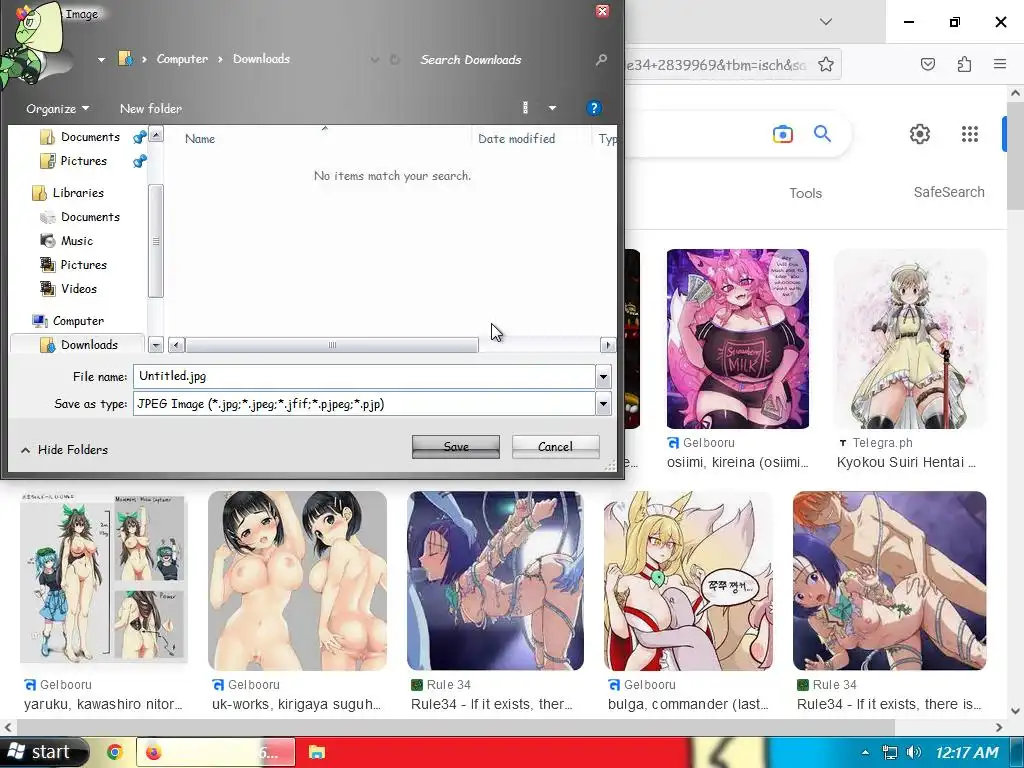Click the magnifier icon in Search Downloads
The height and width of the screenshot is (768, 1024).
(601, 59)
